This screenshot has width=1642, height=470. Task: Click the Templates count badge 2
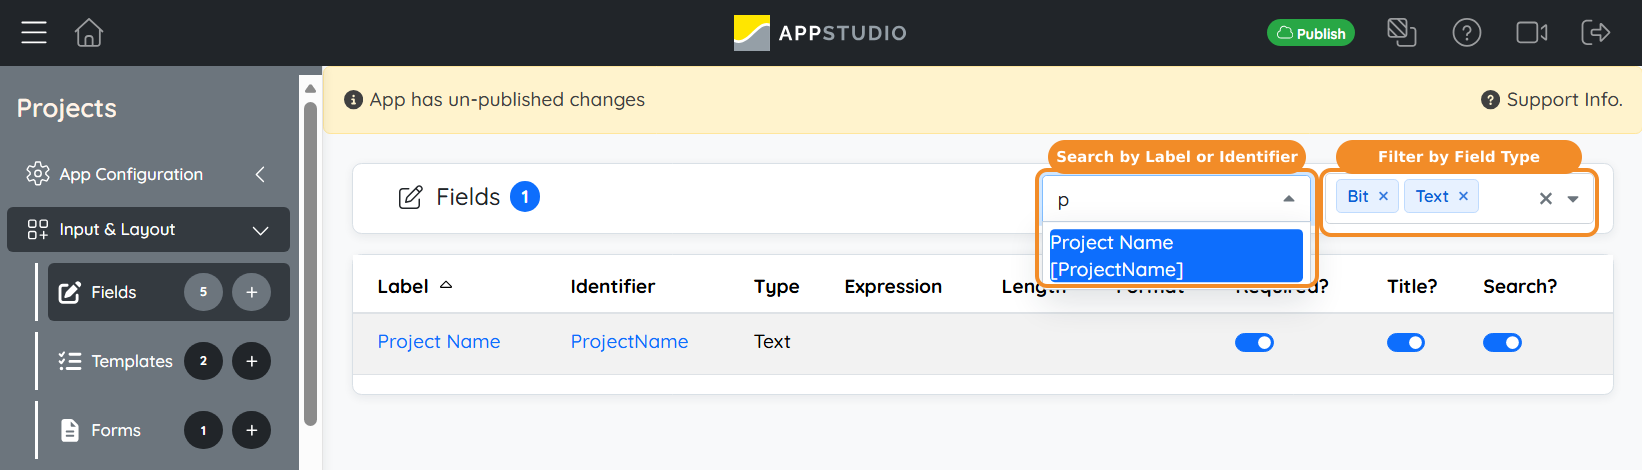[x=203, y=361]
